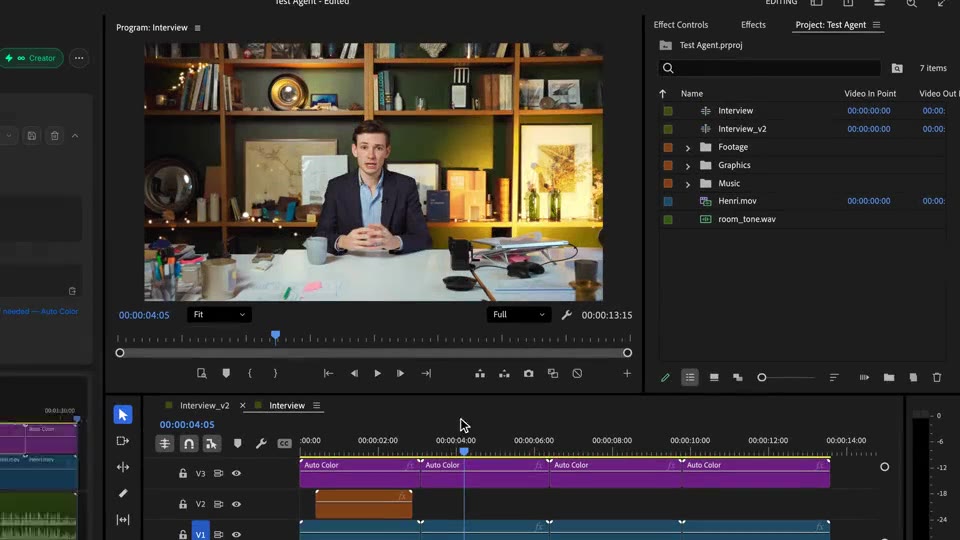Viewport: 960px width, 540px height.
Task: Delete selected item with trash icon
Action: 937,378
